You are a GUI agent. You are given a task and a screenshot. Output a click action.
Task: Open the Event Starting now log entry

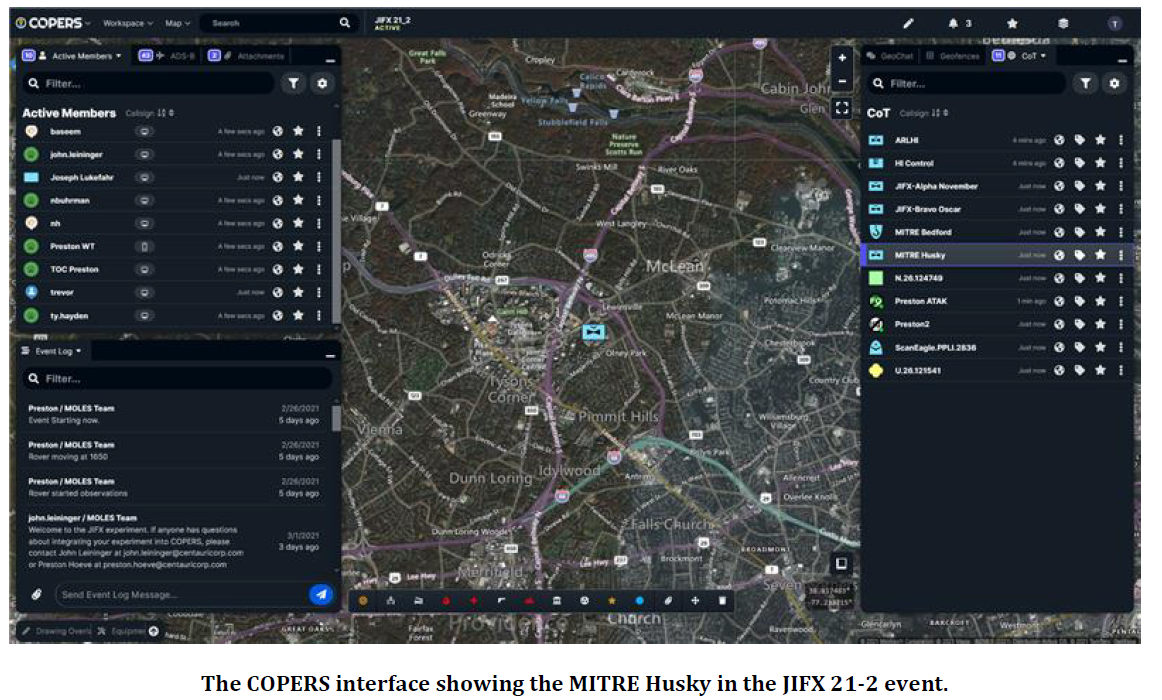coord(174,414)
